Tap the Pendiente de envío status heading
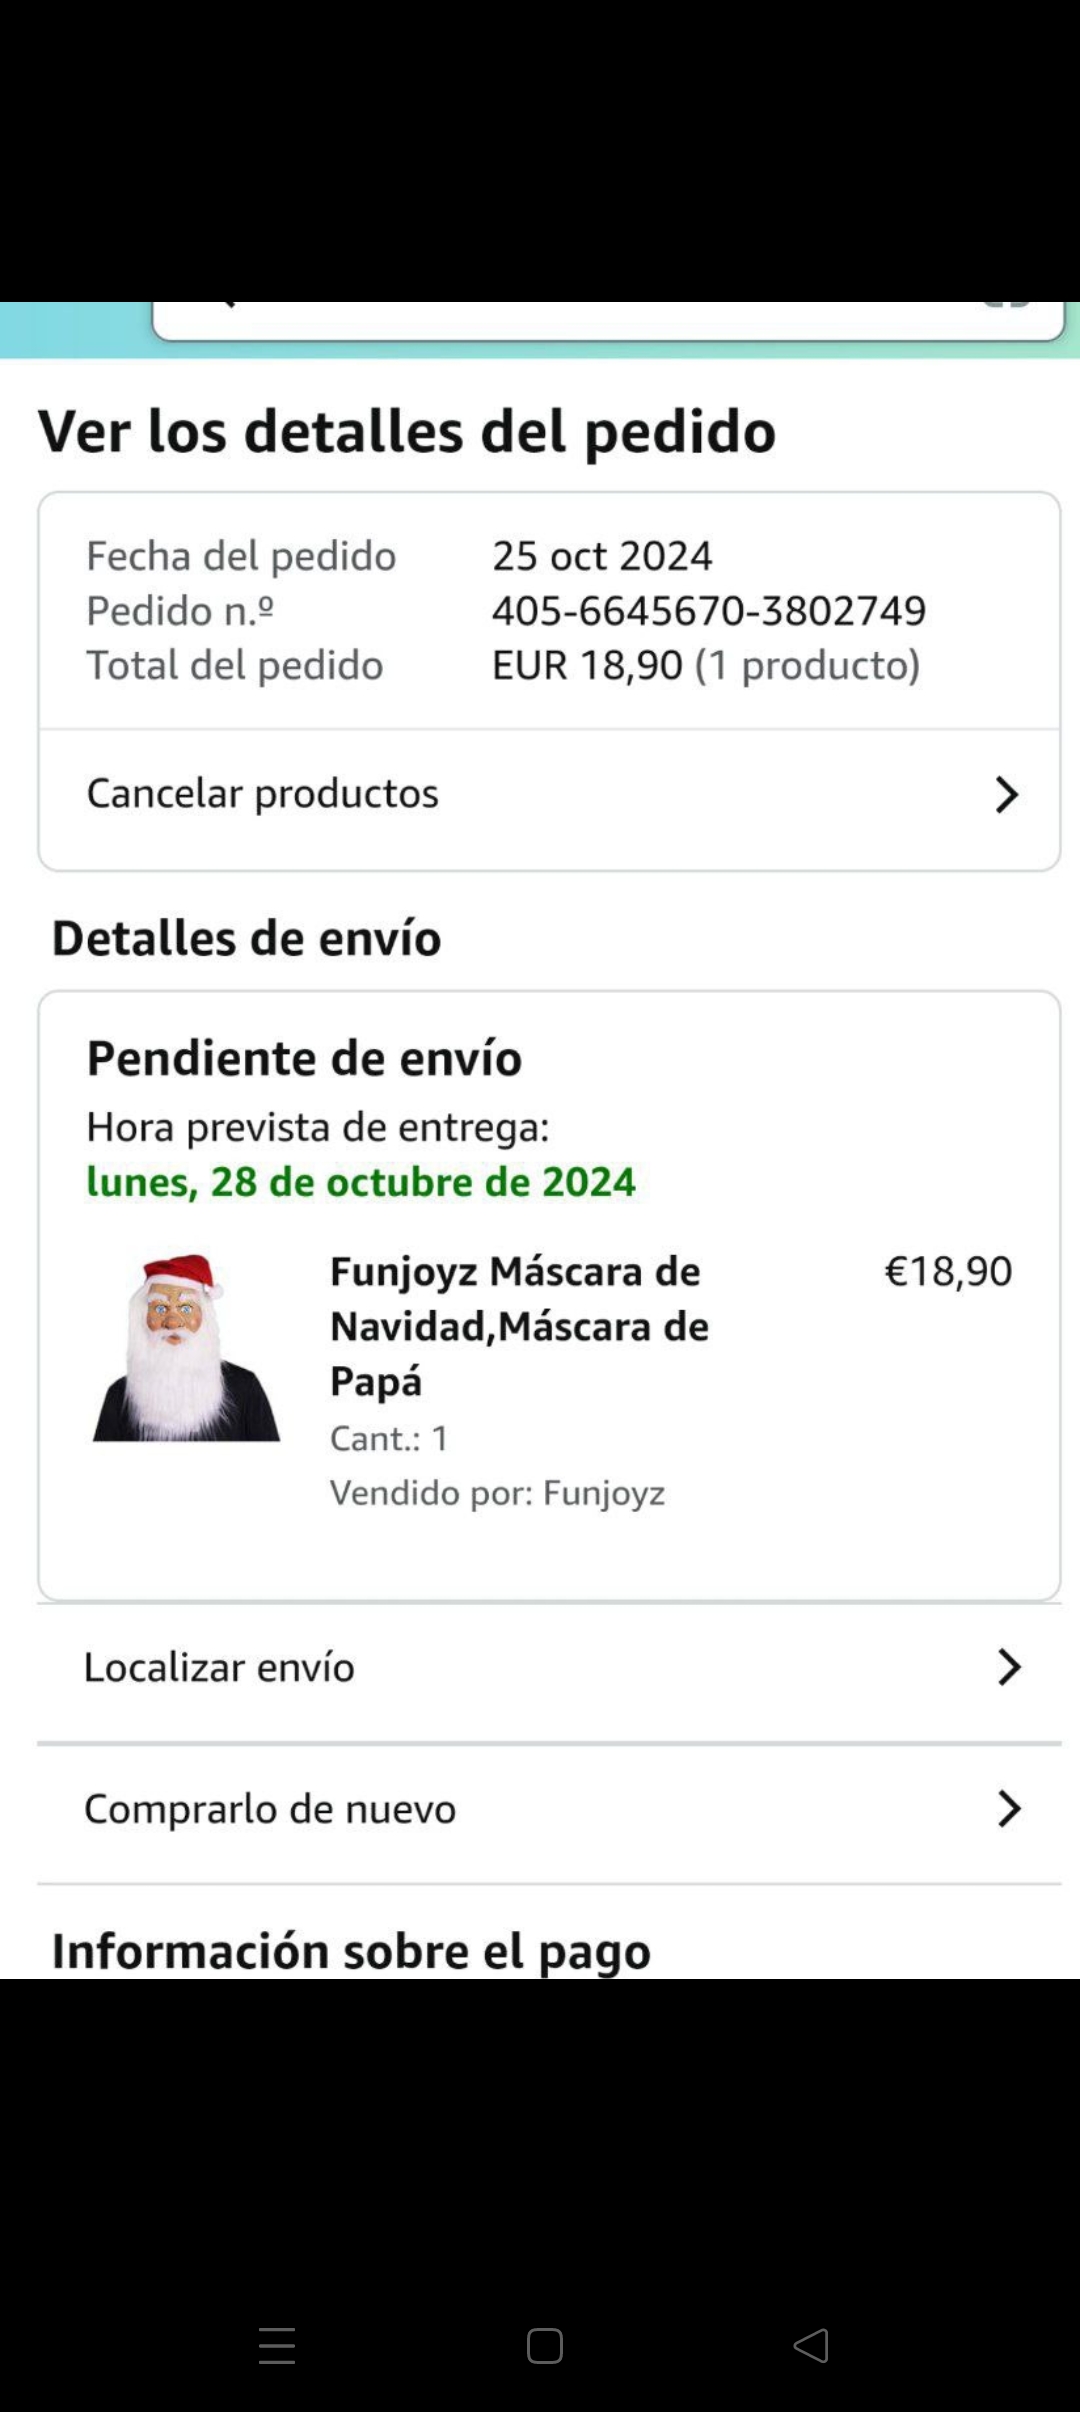The image size is (1080, 2412). coord(304,1058)
